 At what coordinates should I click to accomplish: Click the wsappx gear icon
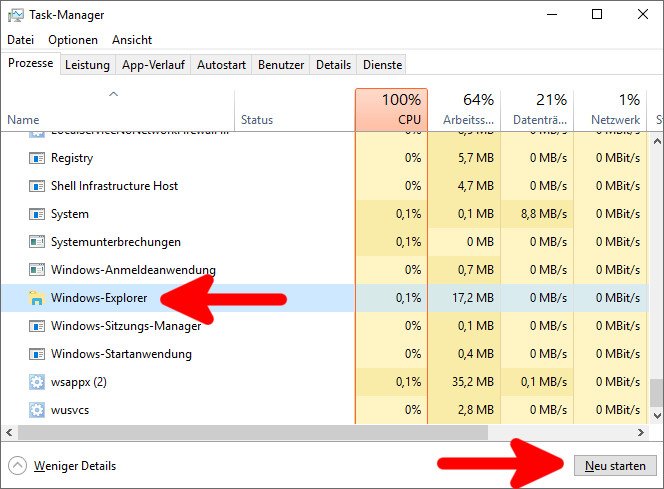click(37, 382)
